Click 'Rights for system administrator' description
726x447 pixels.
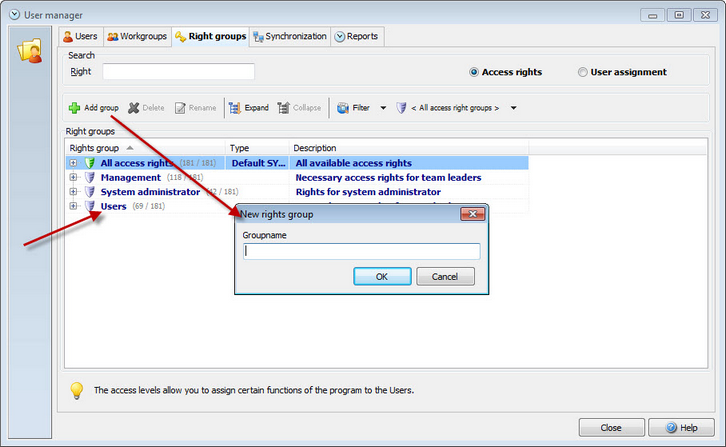pyautogui.click(x=368, y=192)
